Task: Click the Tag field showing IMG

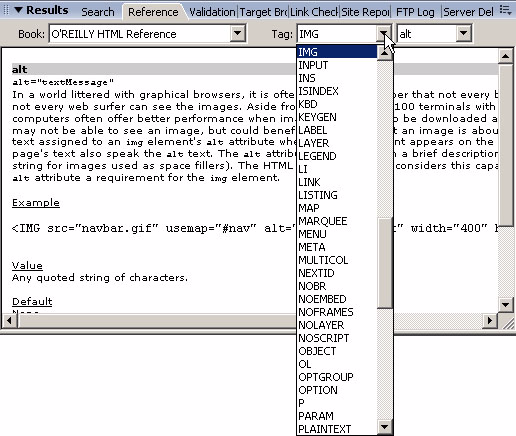Action: pyautogui.click(x=337, y=34)
